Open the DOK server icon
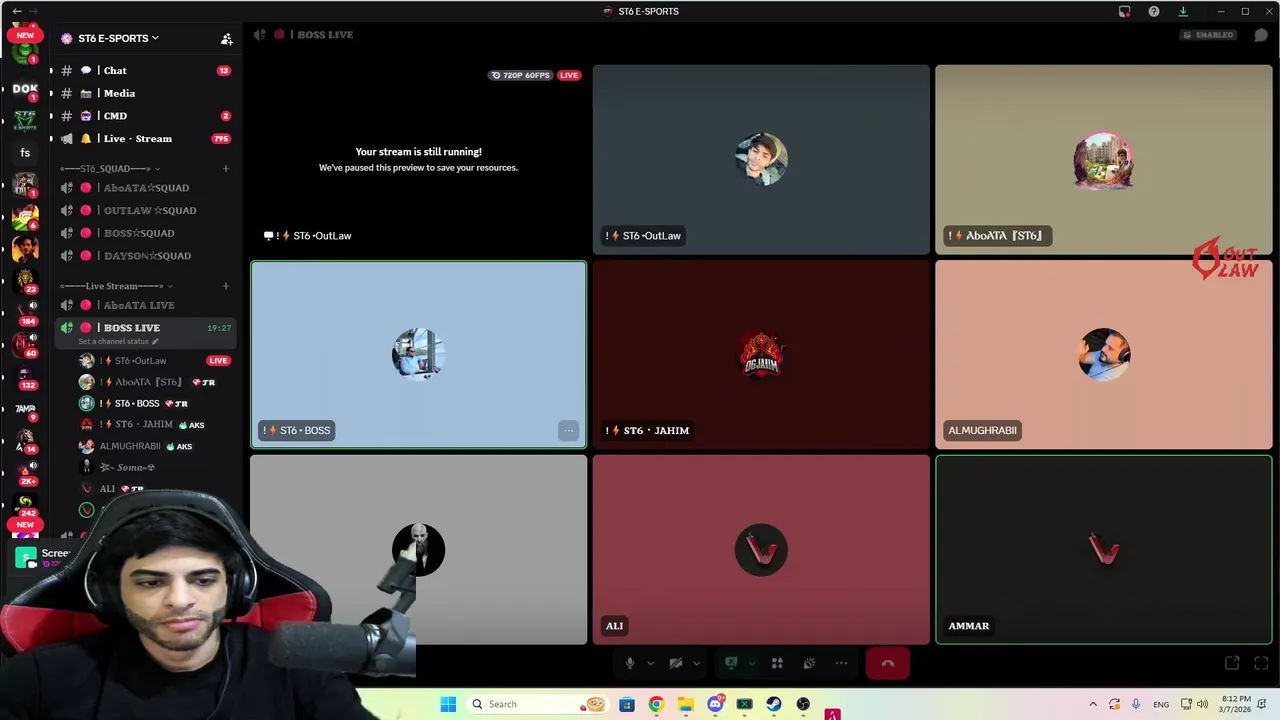Viewport: 1280px width, 720px height. [25, 88]
